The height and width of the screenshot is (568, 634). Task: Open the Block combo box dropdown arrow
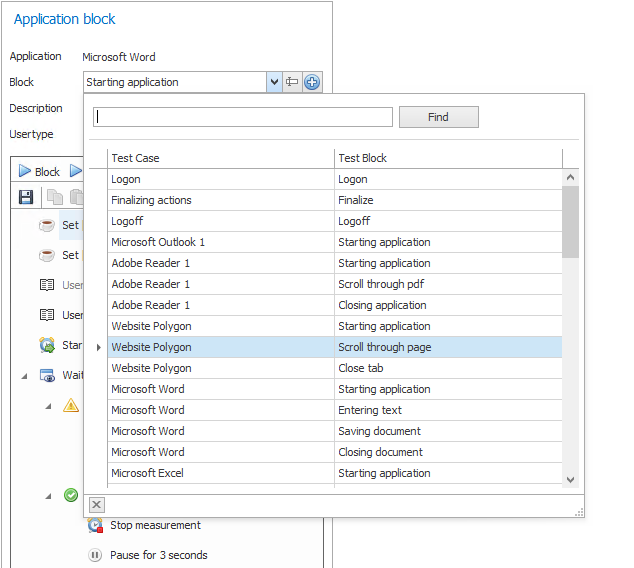click(274, 82)
